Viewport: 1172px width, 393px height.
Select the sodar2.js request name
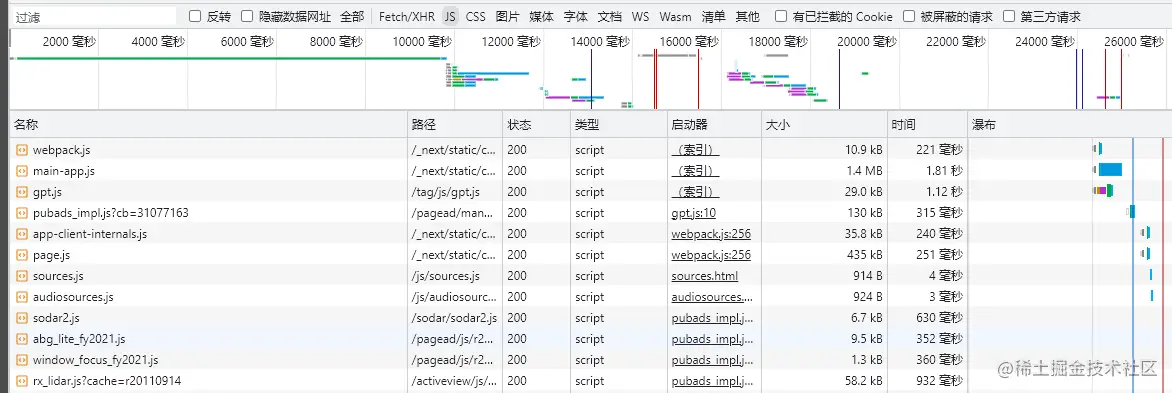(x=56, y=318)
